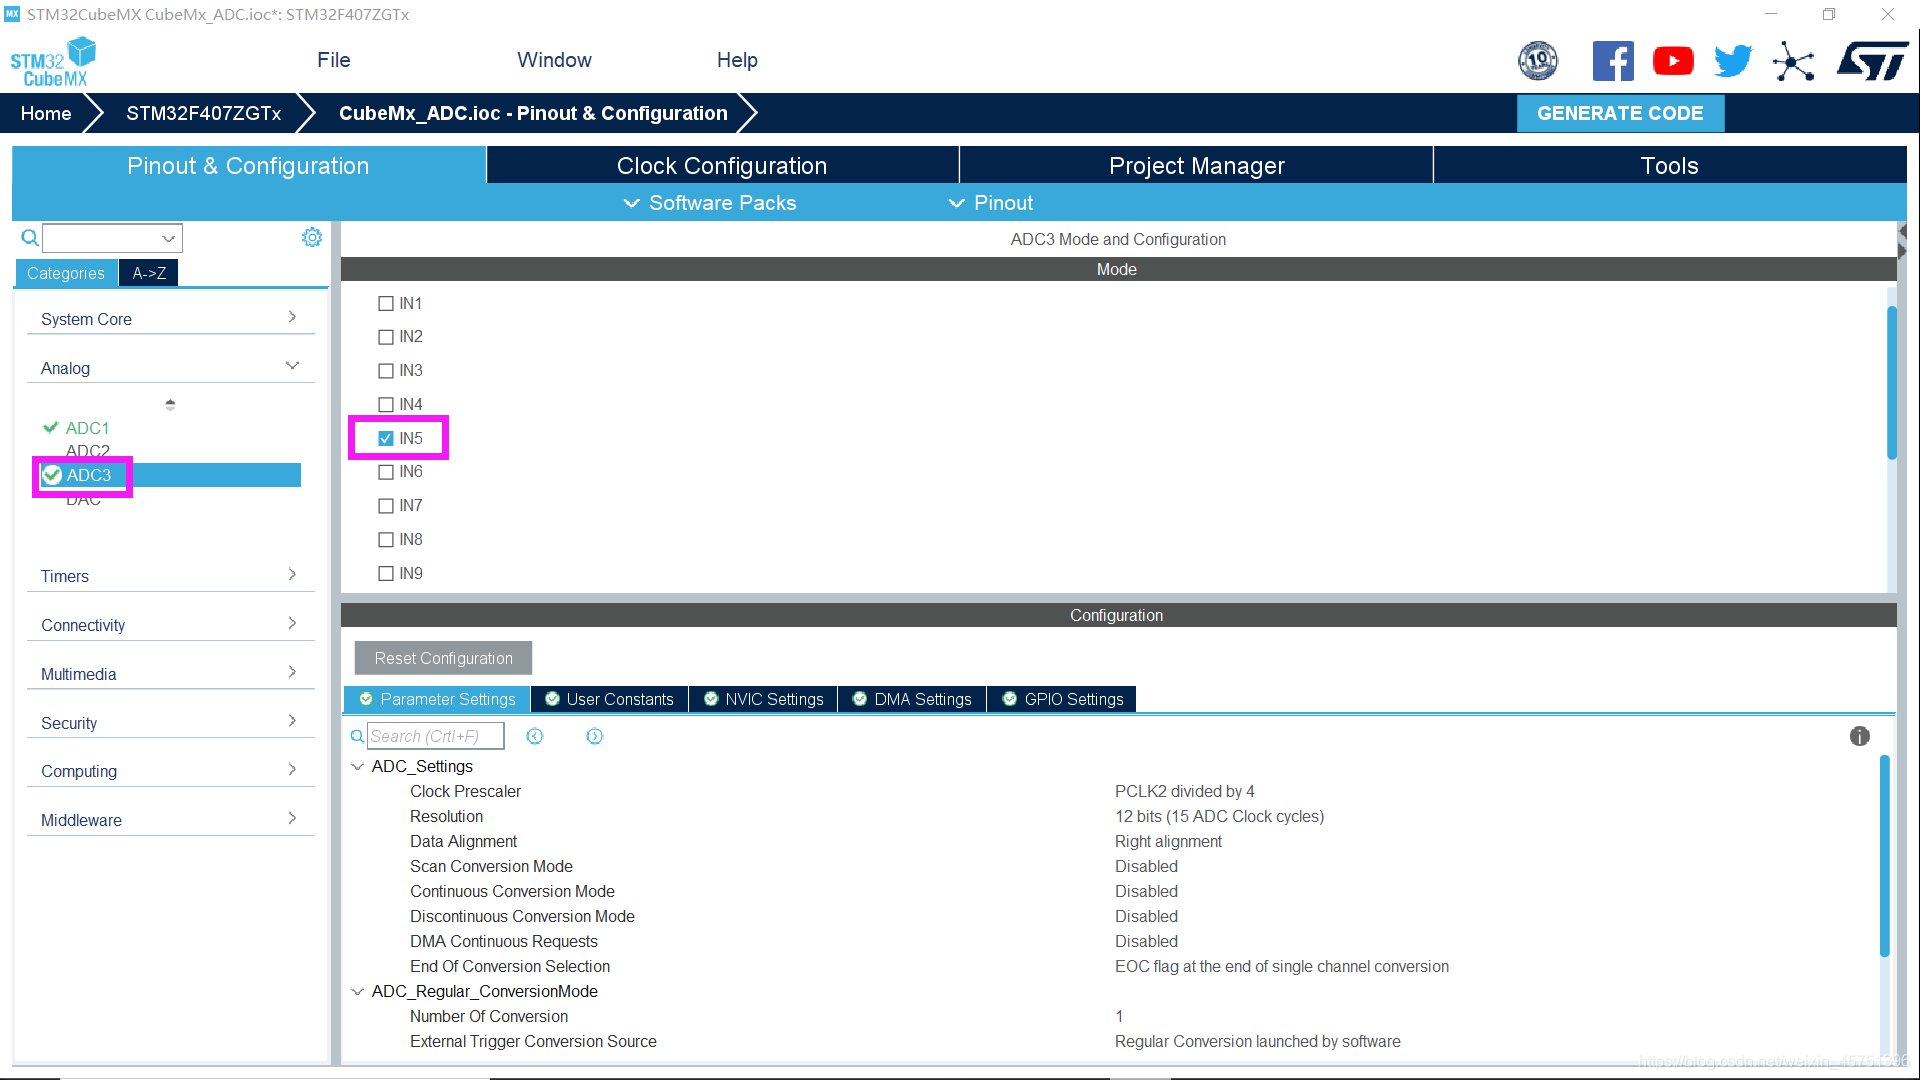
Task: Enable the IN1 channel checkbox
Action: pos(386,303)
